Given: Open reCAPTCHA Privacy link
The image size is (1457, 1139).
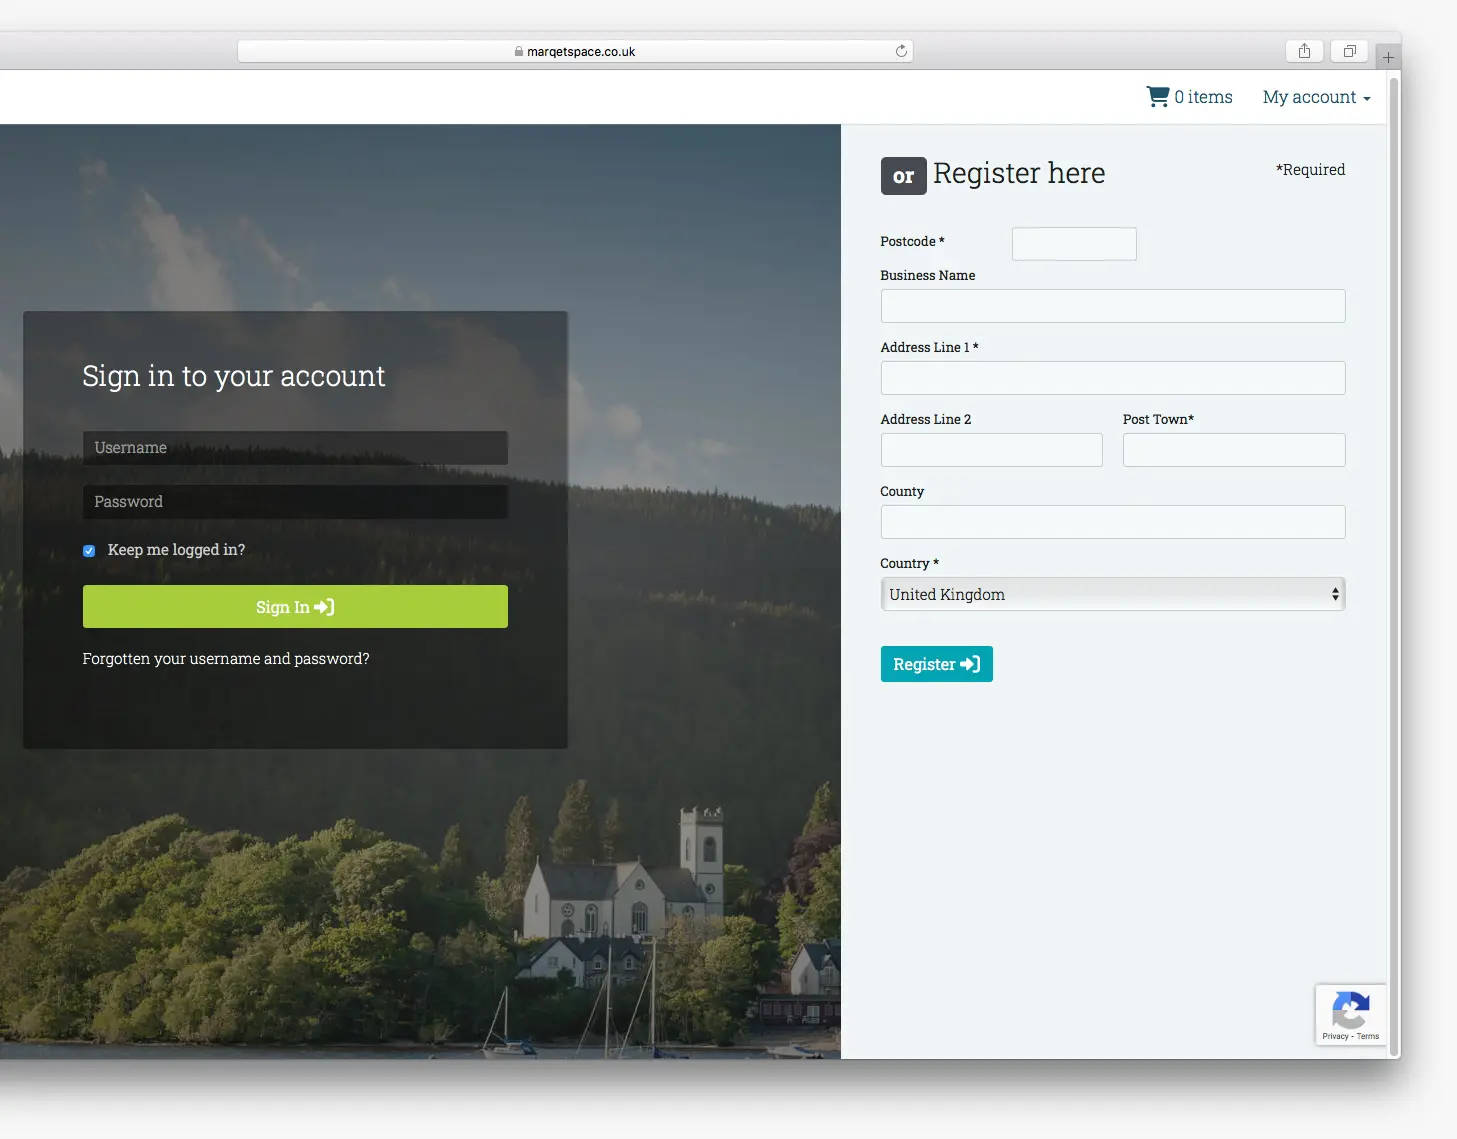Looking at the screenshot, I should point(1335,1036).
